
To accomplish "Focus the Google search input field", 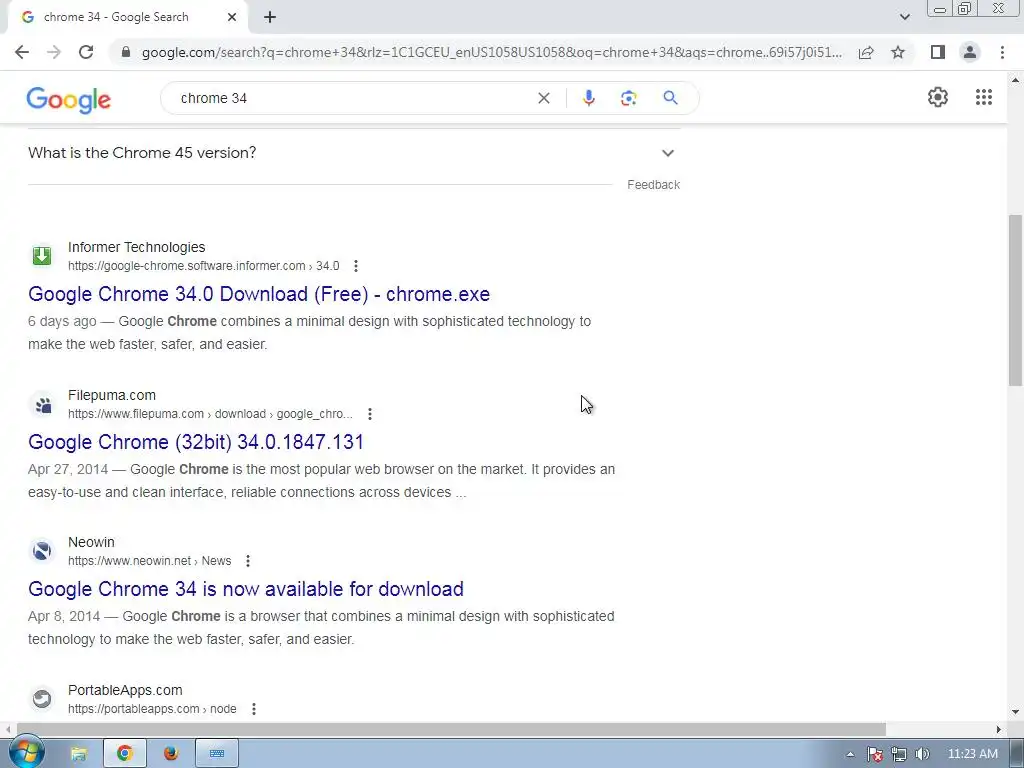I will pos(353,98).
